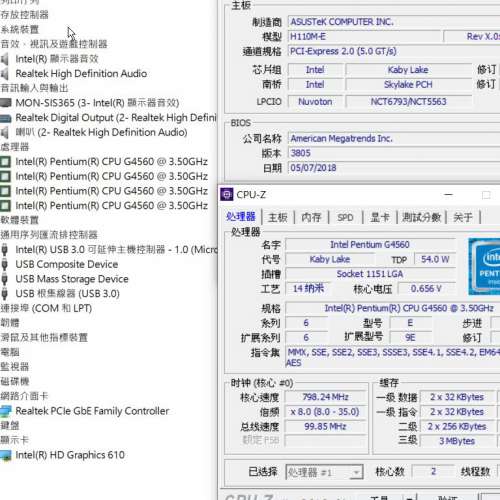Select Intel(R) USB 3.0 可延伸主機控制器 entry
The width and height of the screenshot is (500, 500).
point(117,250)
